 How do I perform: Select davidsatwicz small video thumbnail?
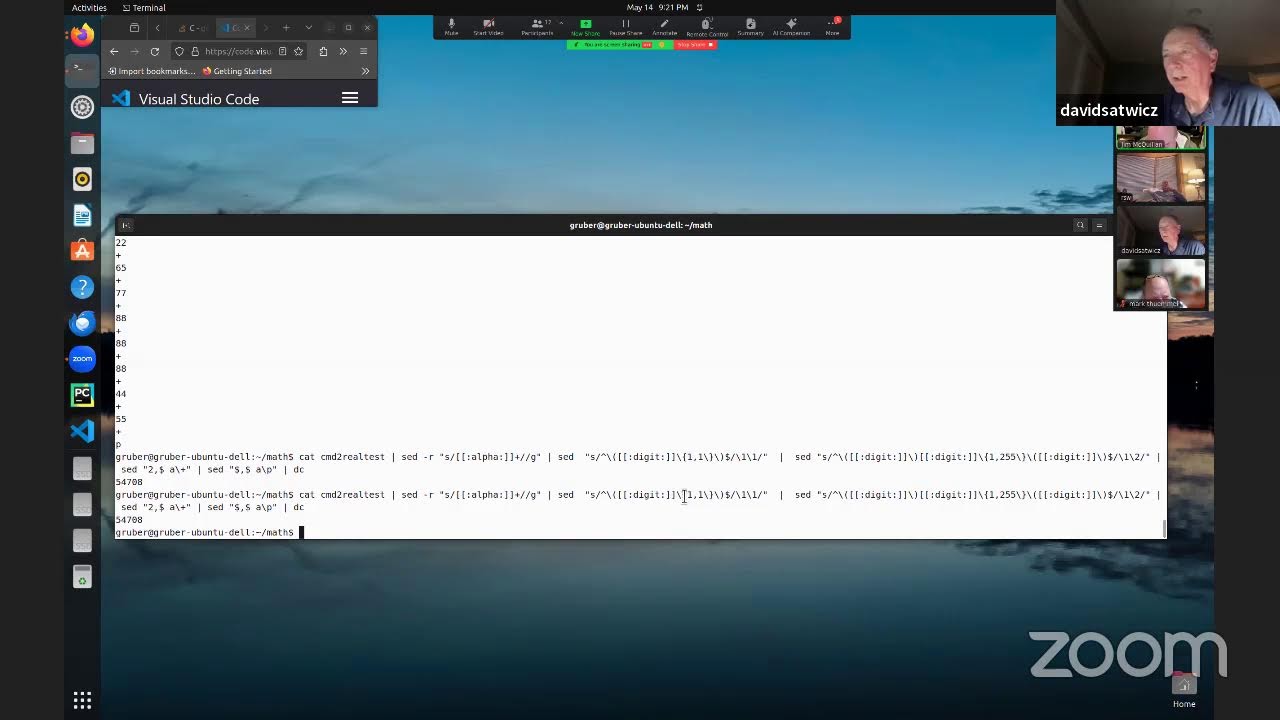[1160, 229]
